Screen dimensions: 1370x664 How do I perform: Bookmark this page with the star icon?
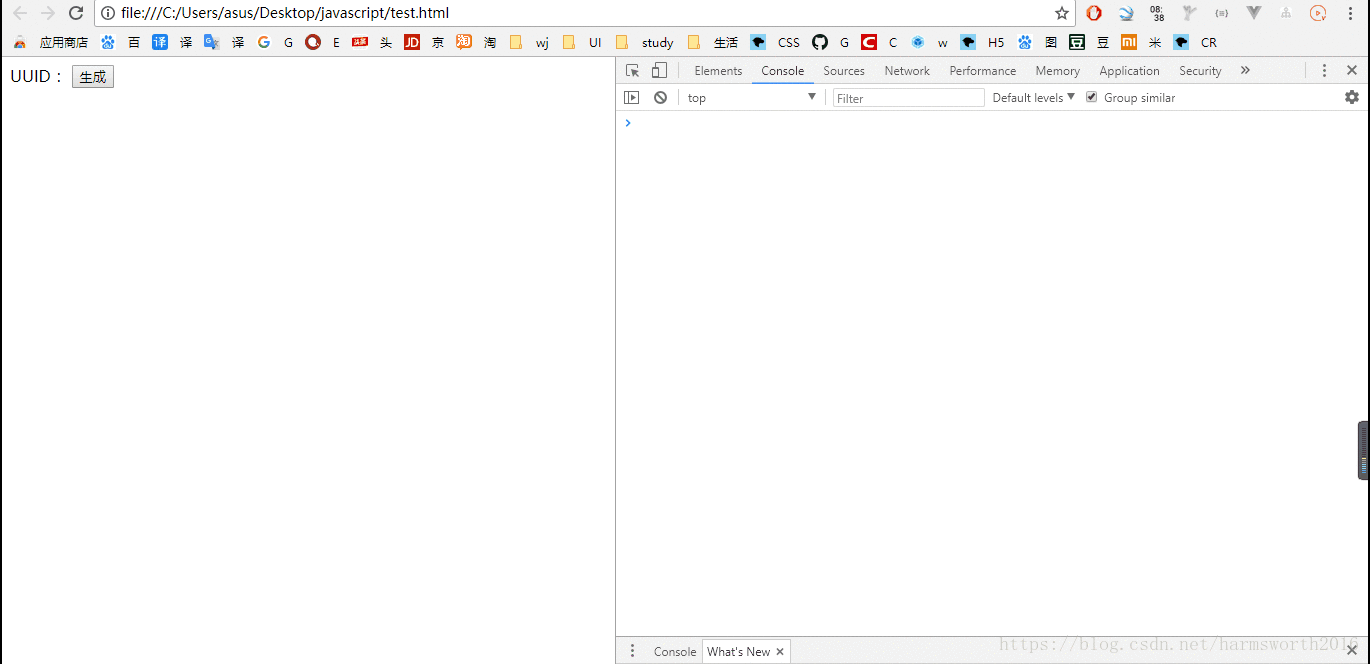[1062, 13]
